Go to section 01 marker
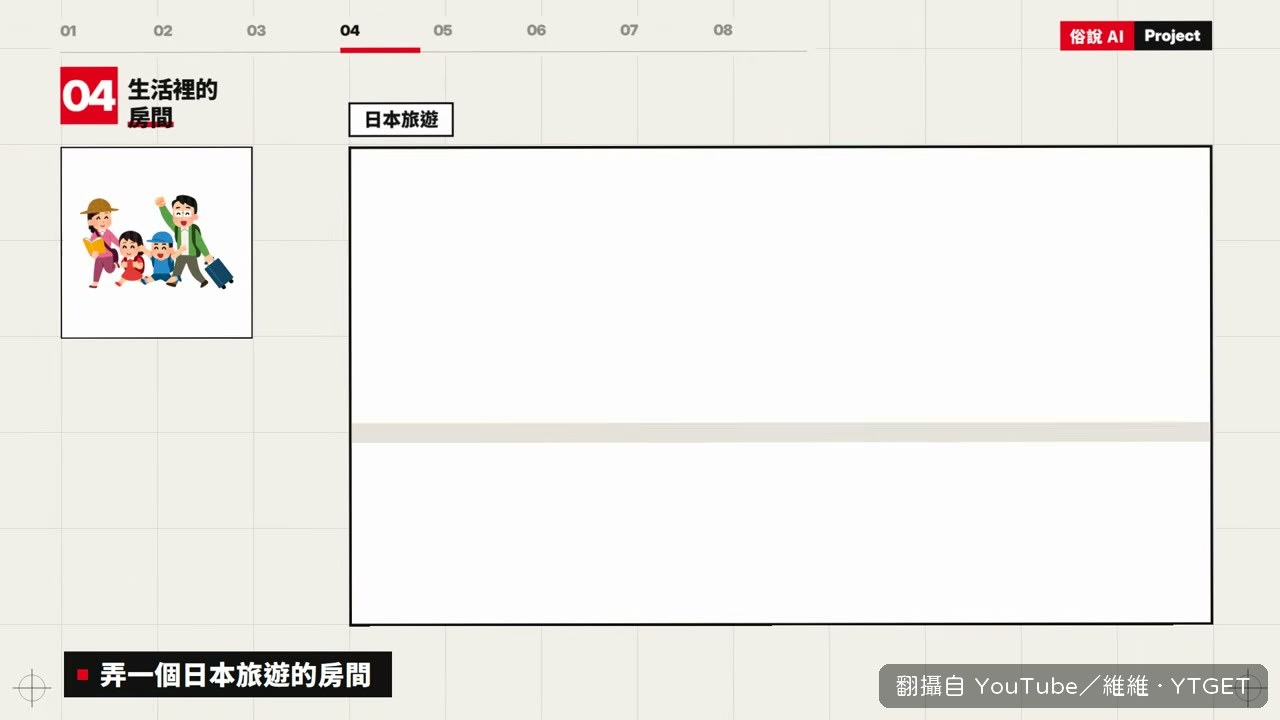Screen dimensions: 1280x720 tap(68, 30)
